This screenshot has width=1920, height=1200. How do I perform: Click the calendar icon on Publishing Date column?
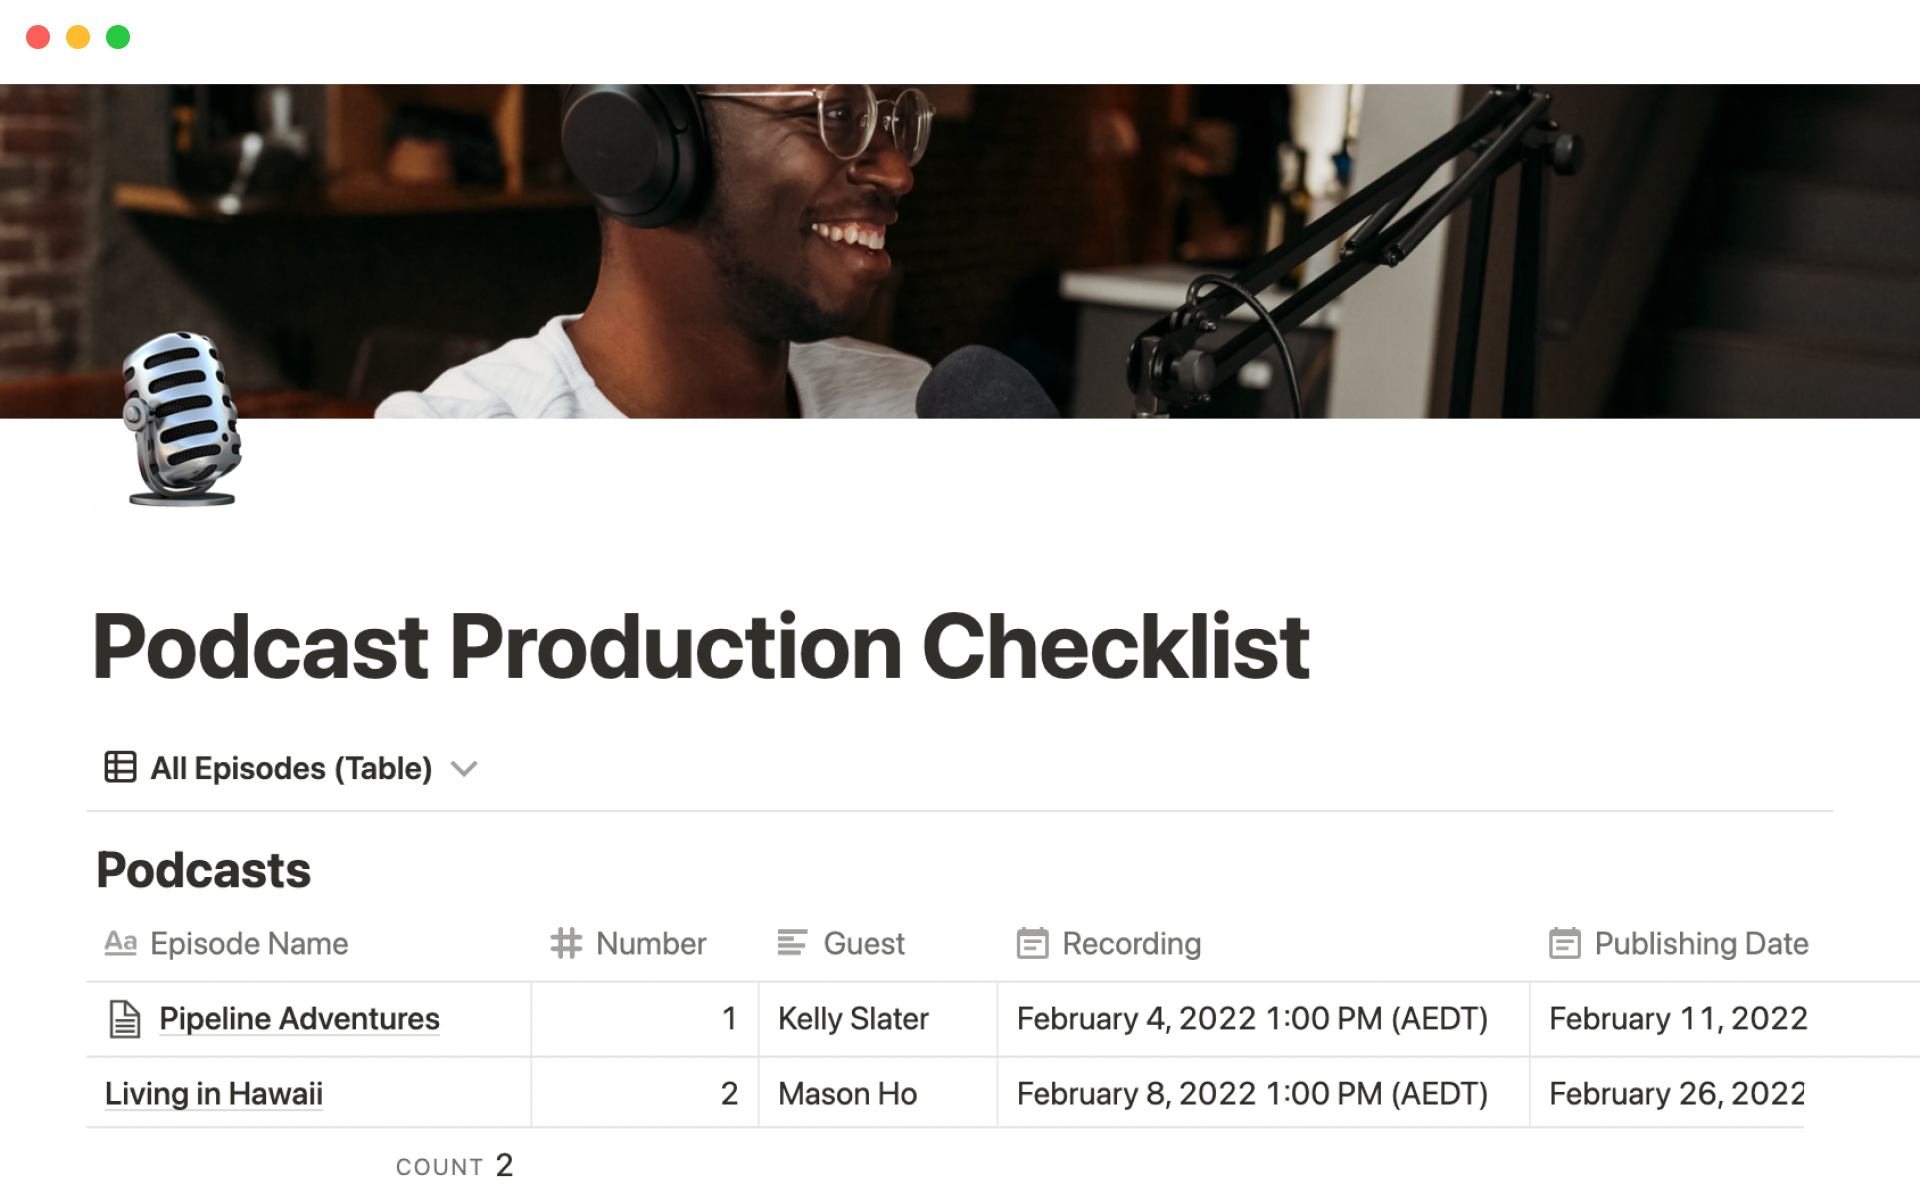(1564, 943)
